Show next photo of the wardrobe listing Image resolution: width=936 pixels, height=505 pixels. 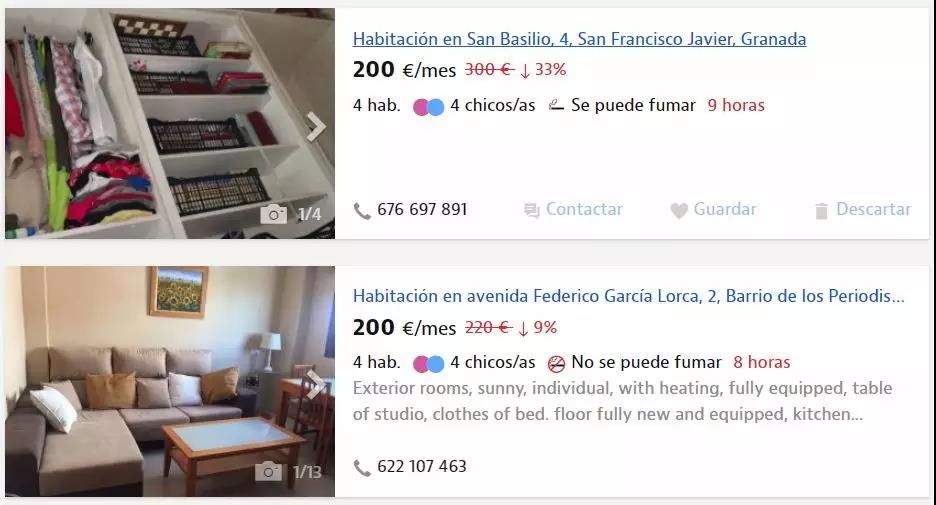coord(316,126)
